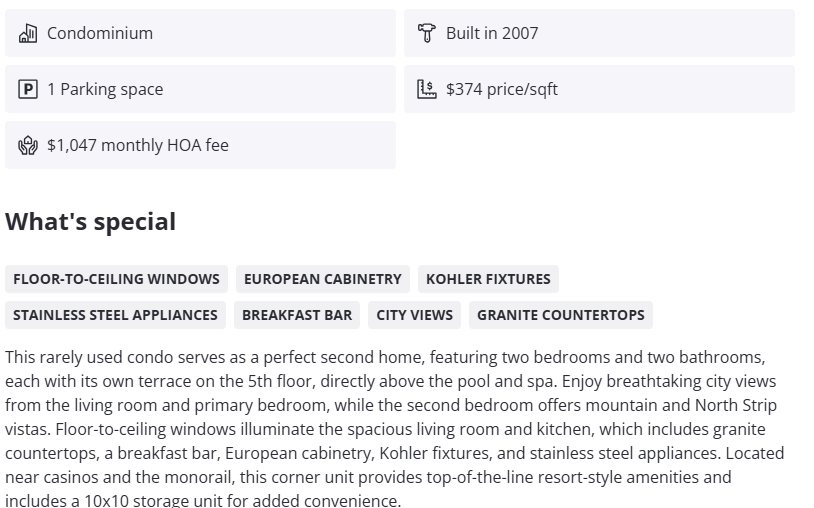Click the Condominium text label
This screenshot has height=508, width=814.
click(x=100, y=33)
